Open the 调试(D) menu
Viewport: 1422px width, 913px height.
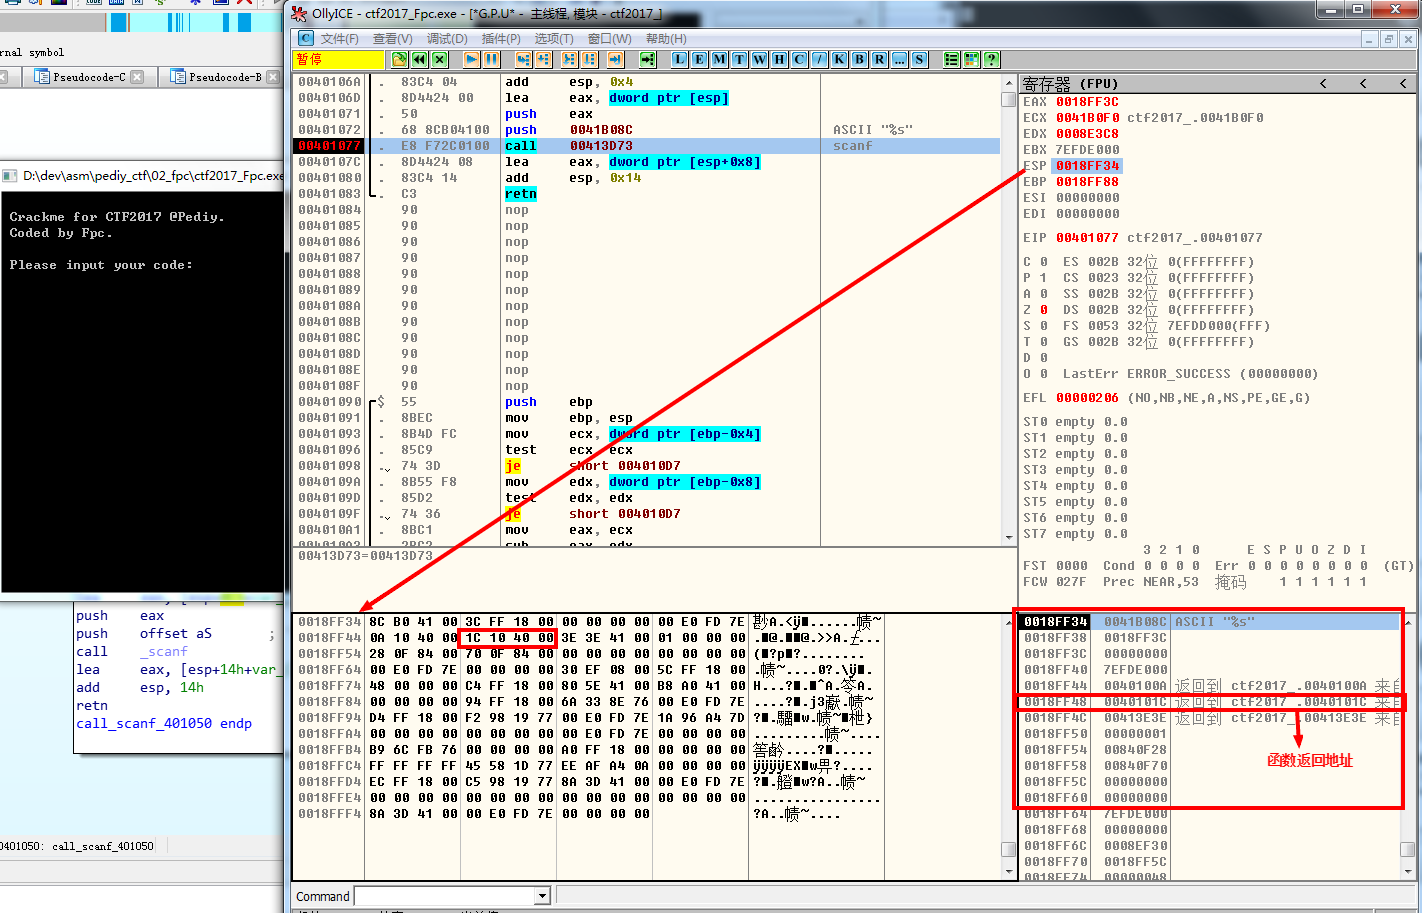tap(447, 38)
